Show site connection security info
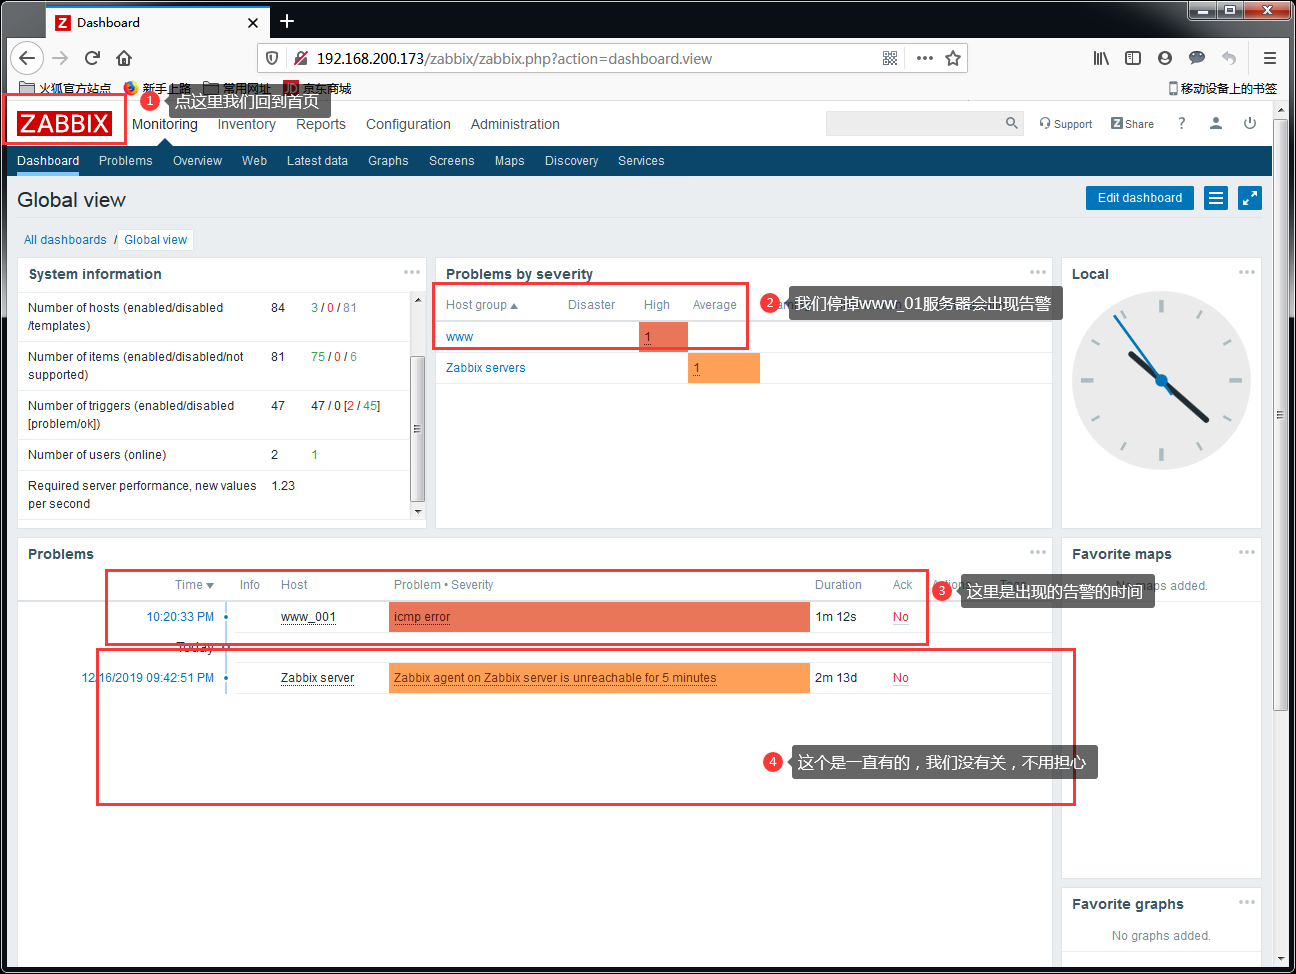 pos(300,58)
